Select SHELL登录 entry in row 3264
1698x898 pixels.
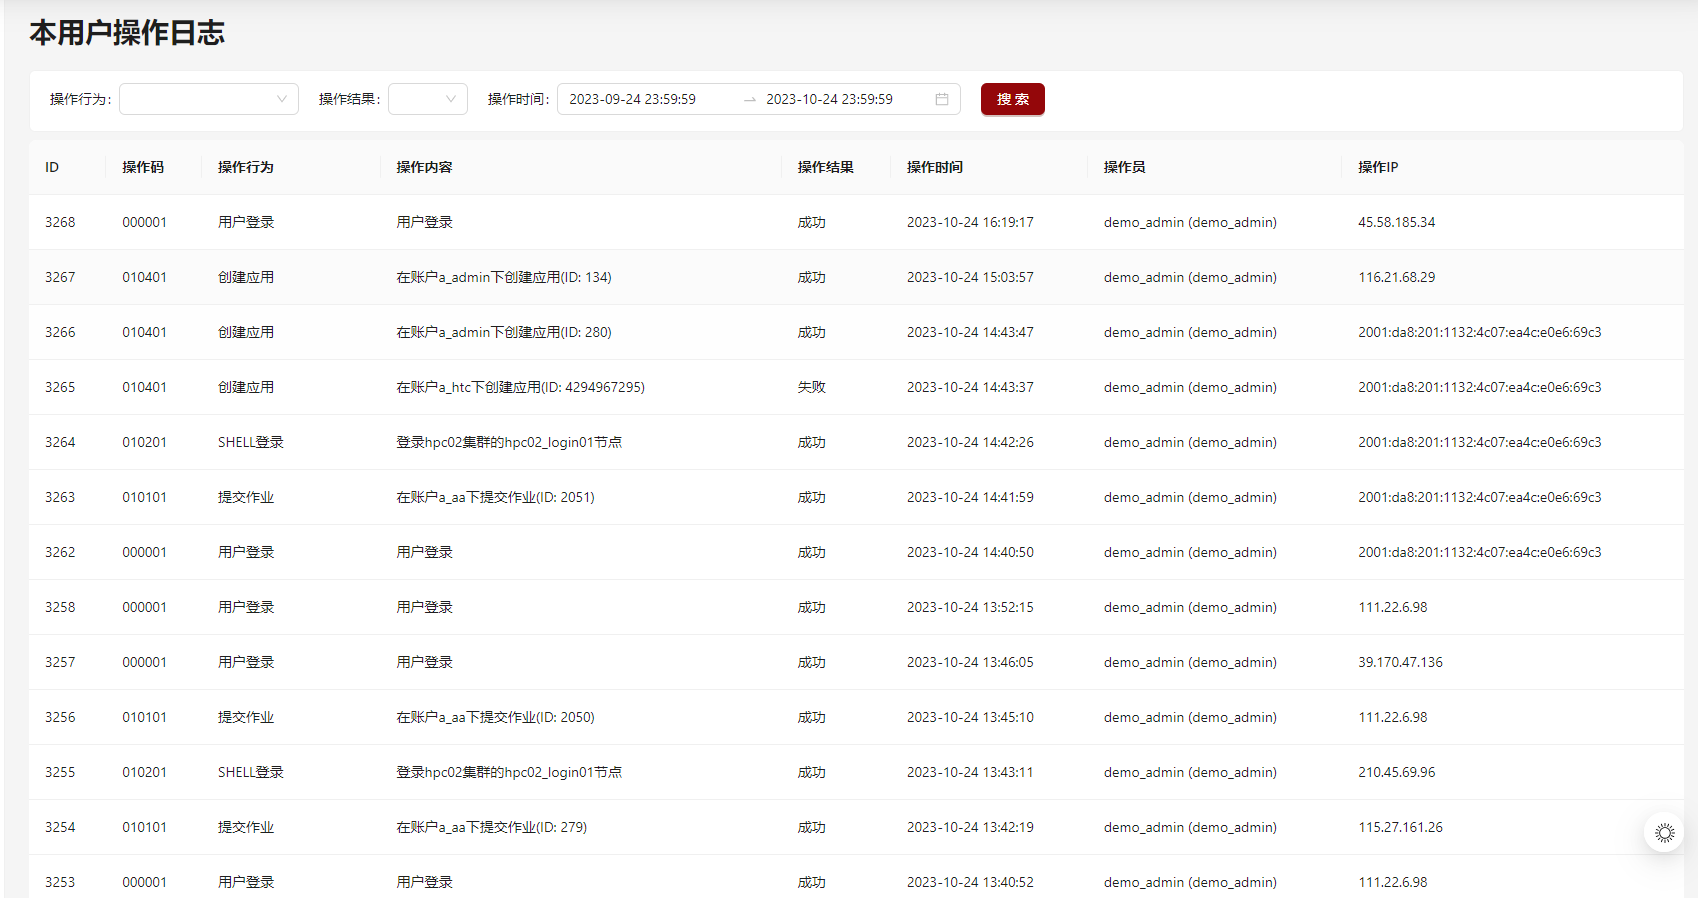250,442
